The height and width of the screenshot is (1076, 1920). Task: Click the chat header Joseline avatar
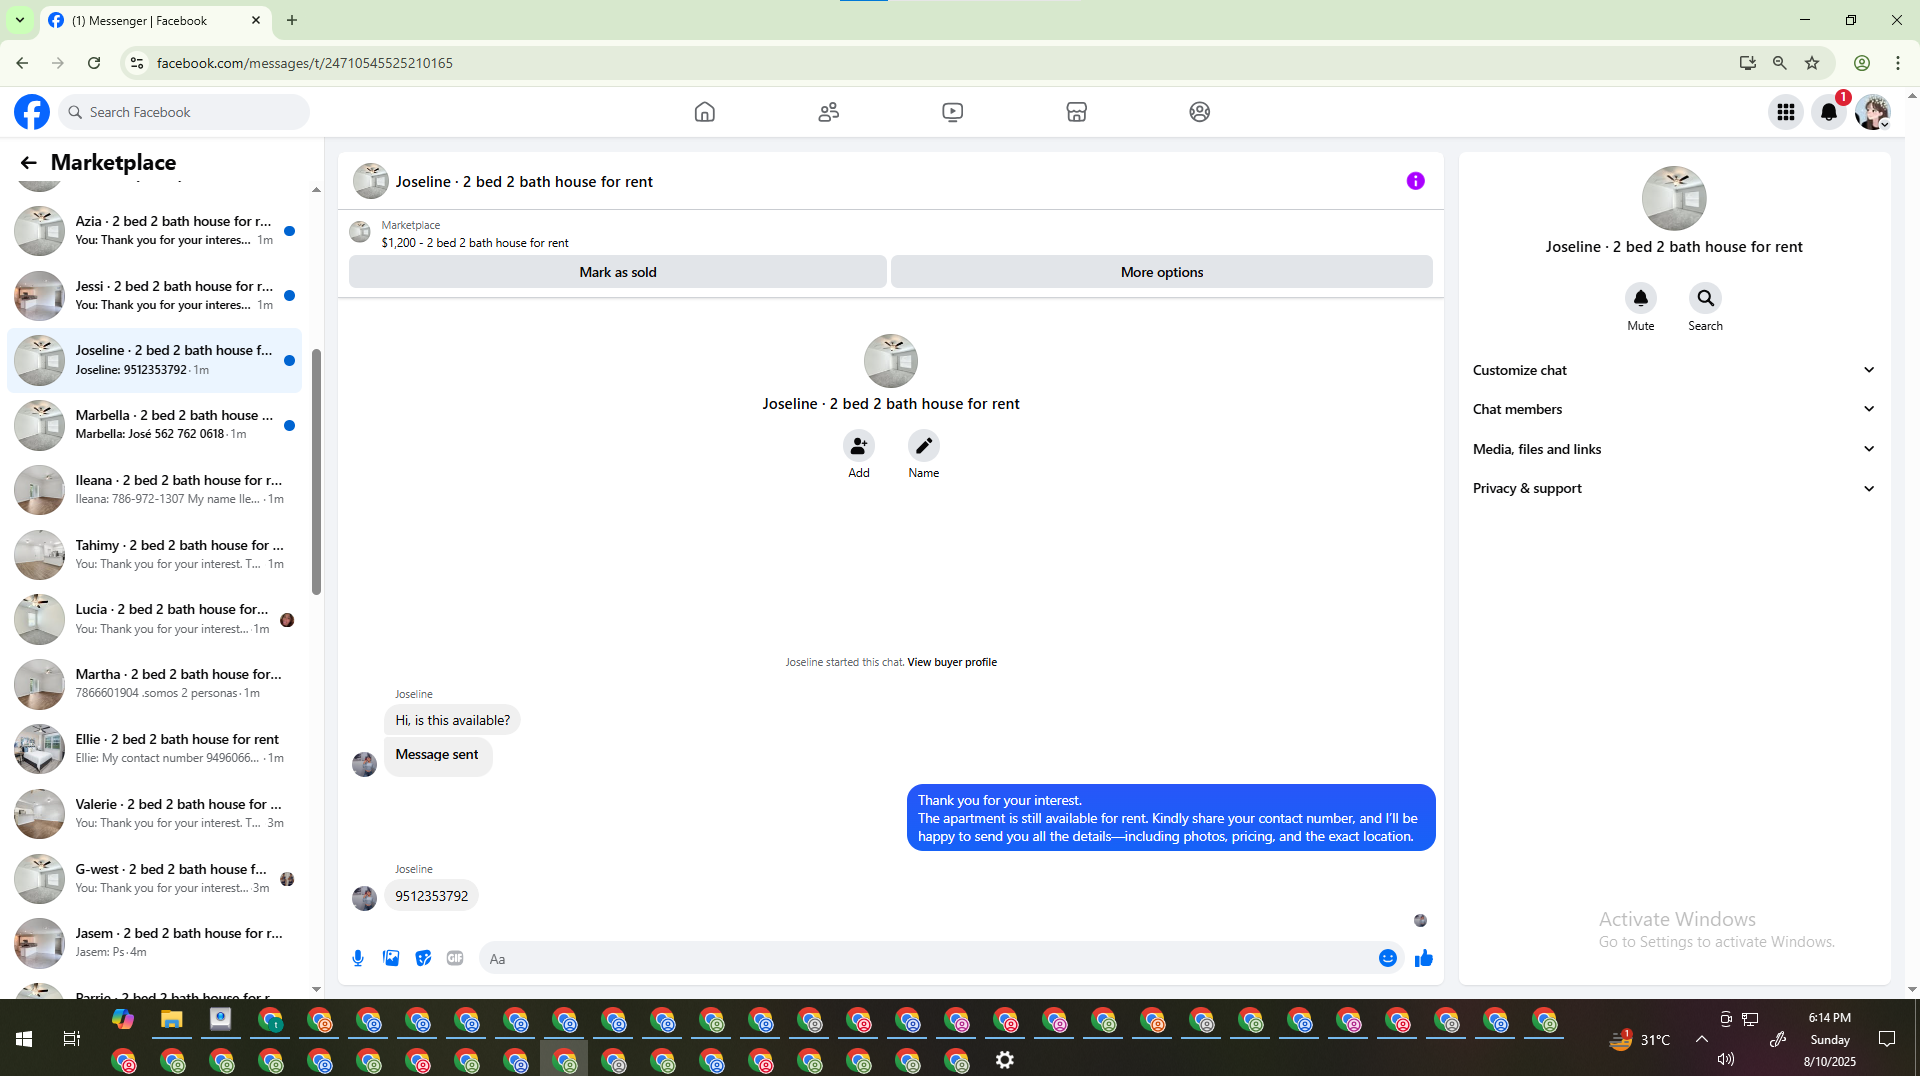tap(371, 181)
